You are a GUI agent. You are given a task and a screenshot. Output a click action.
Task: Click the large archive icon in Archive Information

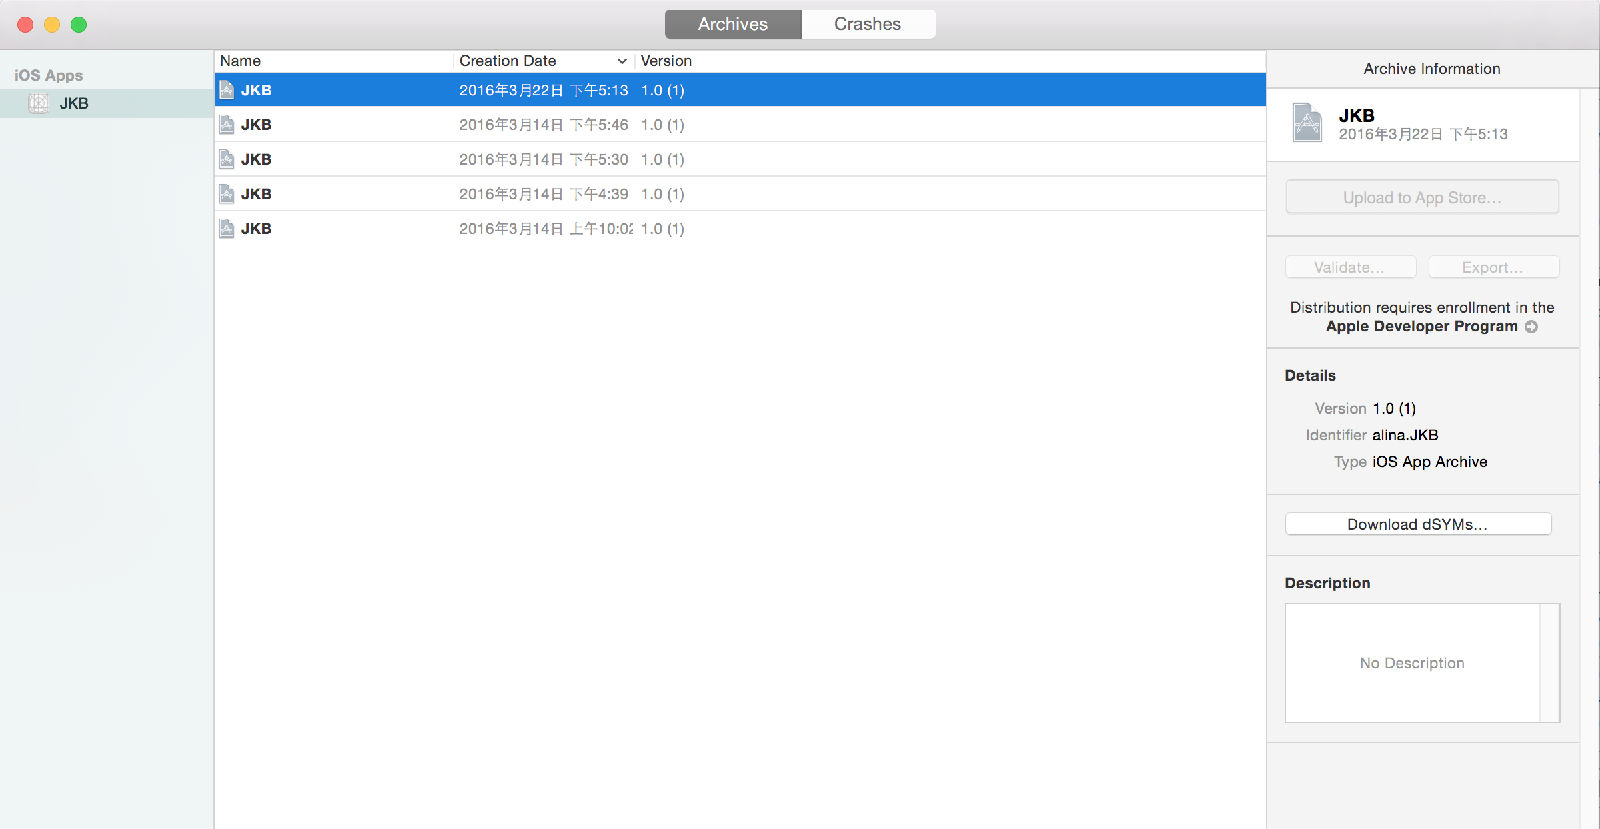(x=1307, y=123)
